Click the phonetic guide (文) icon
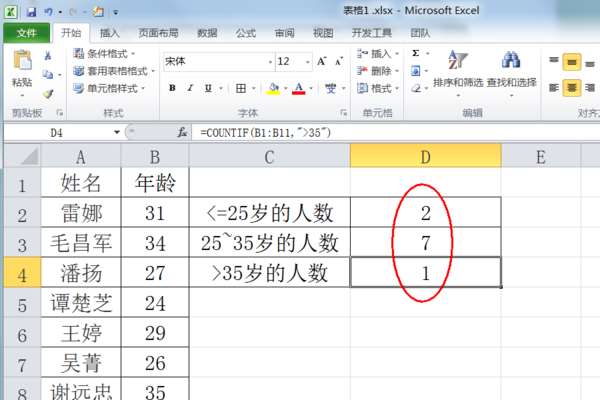The width and height of the screenshot is (600, 400). (x=330, y=88)
